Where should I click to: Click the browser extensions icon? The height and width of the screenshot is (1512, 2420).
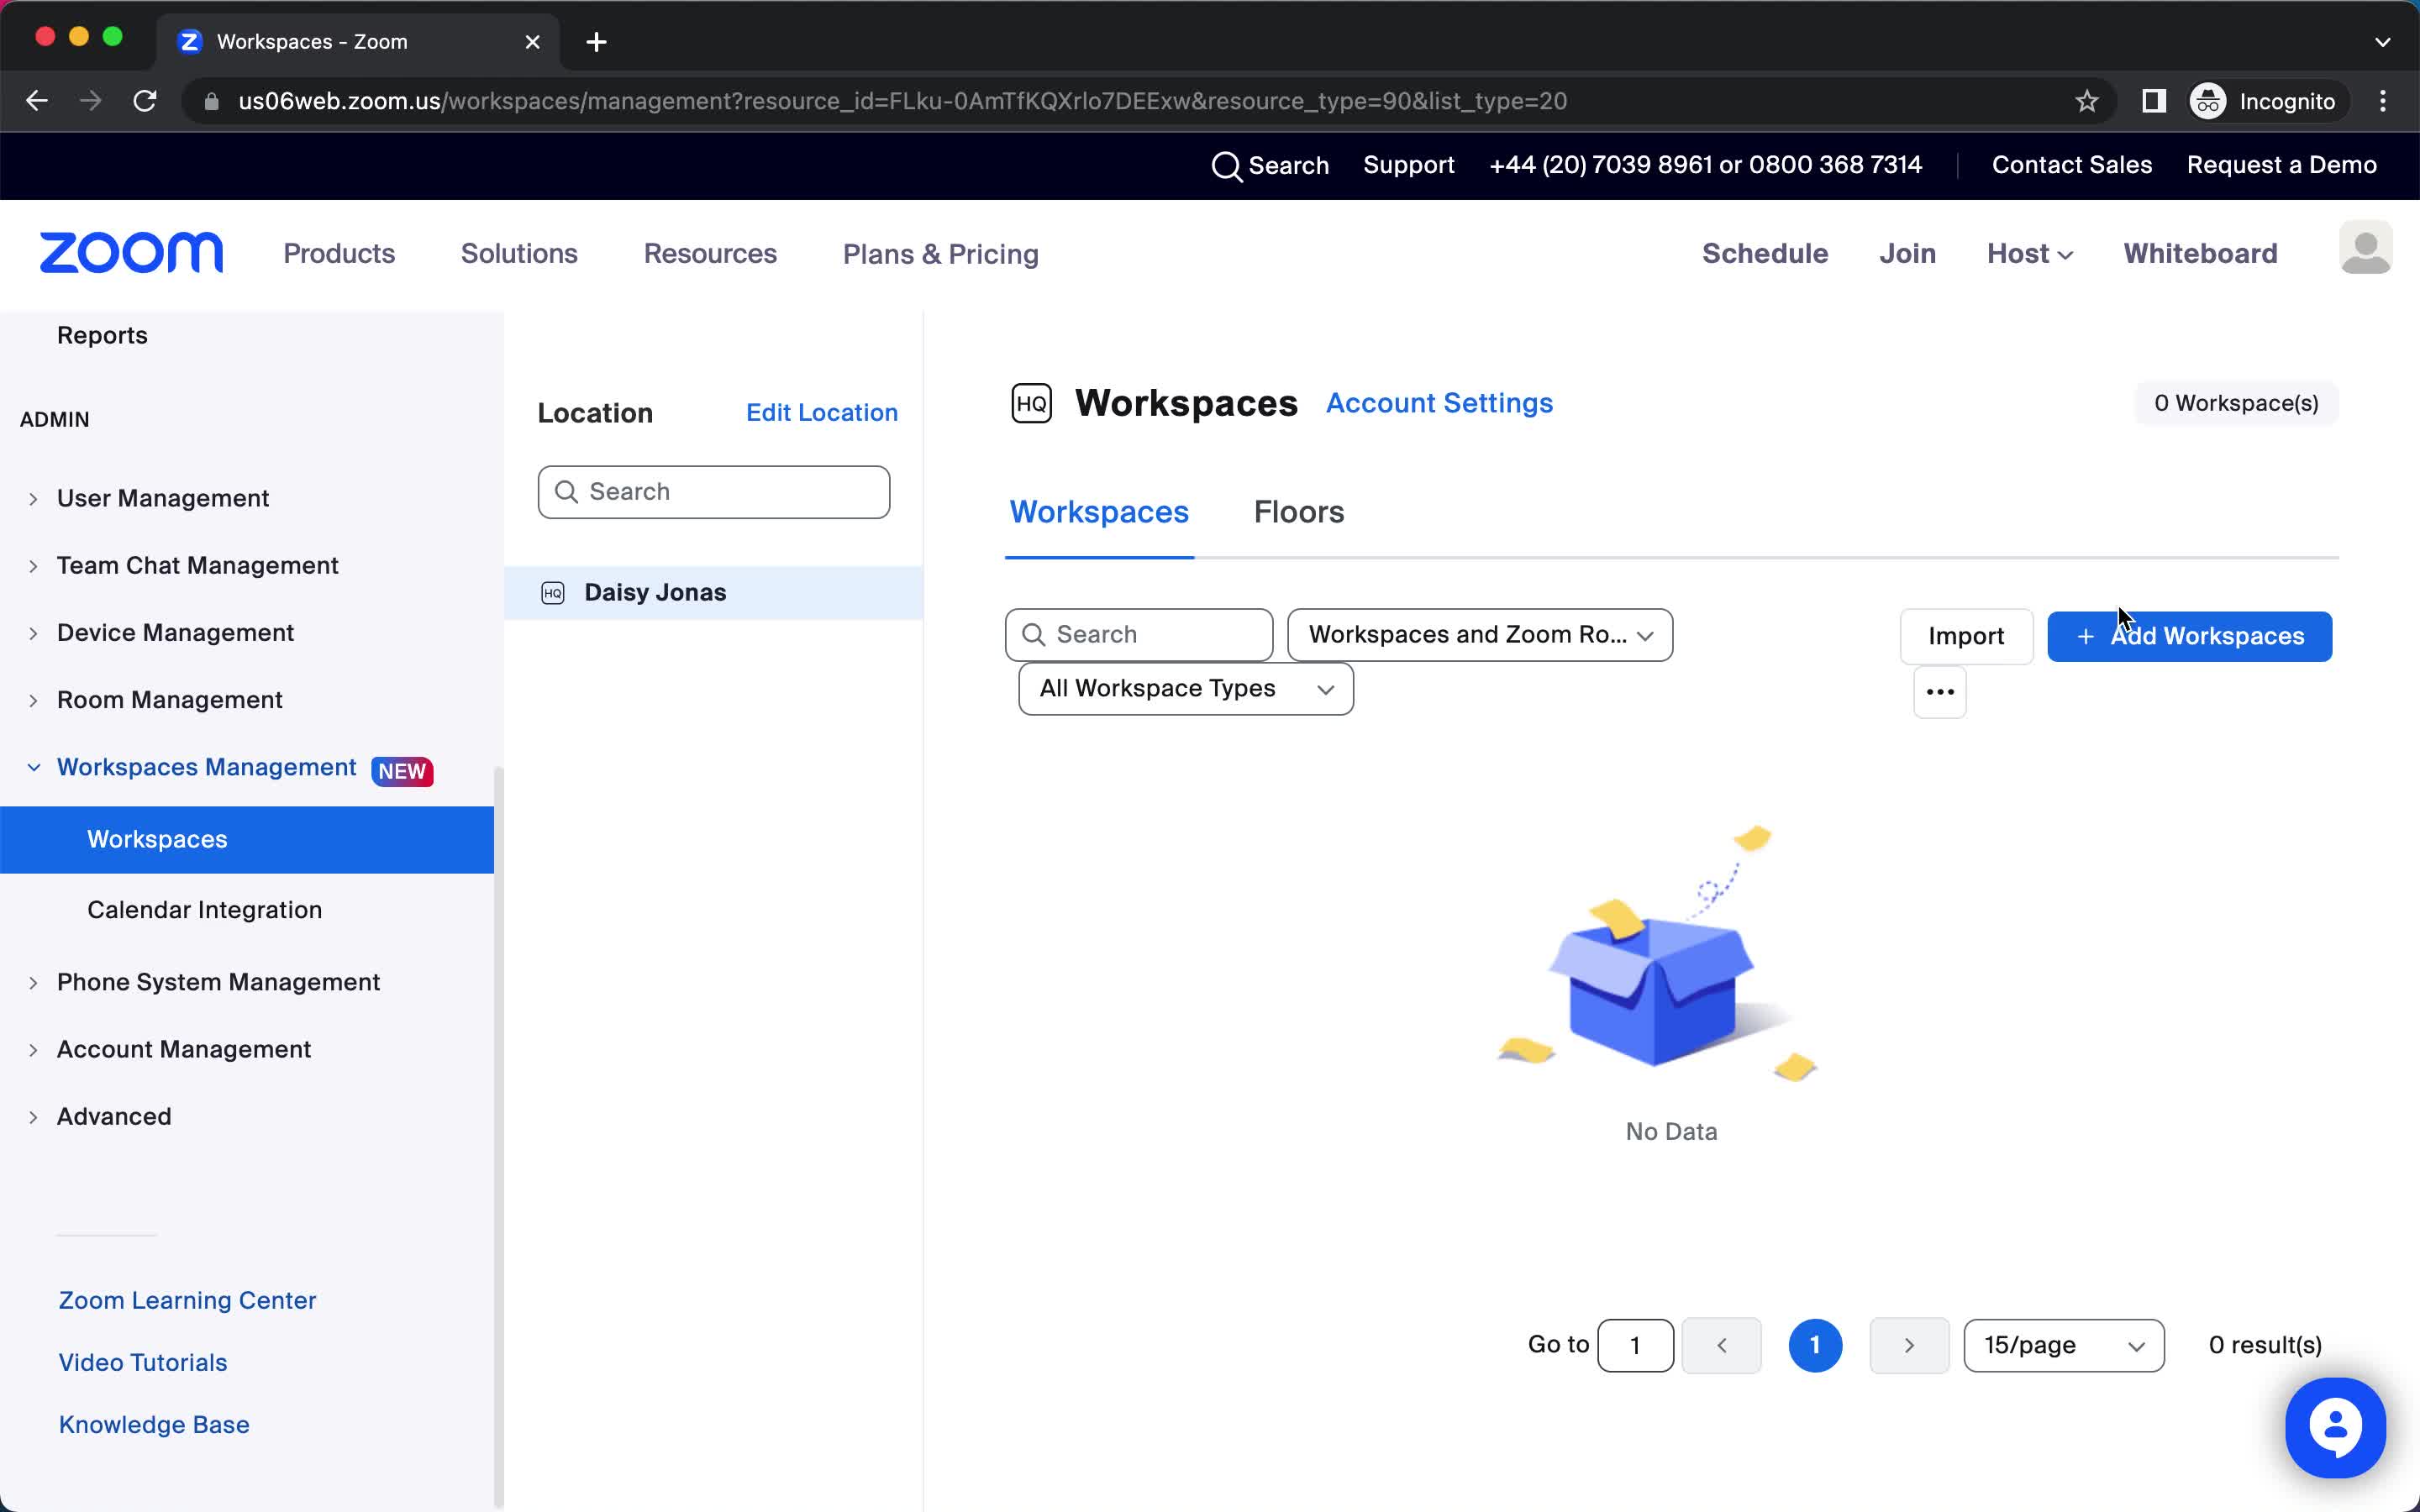point(2152,101)
